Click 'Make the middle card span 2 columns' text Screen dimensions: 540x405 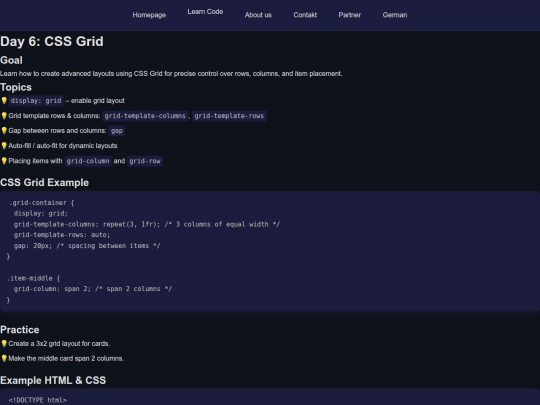click(x=66, y=359)
